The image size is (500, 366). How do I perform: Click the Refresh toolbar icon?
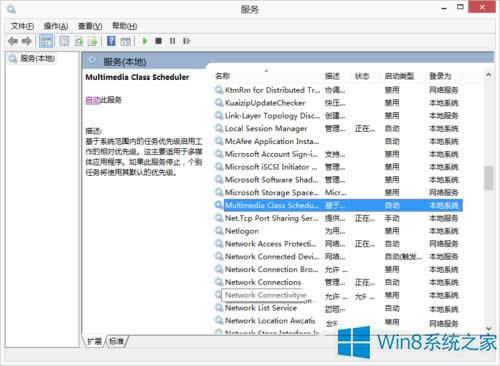click(79, 41)
